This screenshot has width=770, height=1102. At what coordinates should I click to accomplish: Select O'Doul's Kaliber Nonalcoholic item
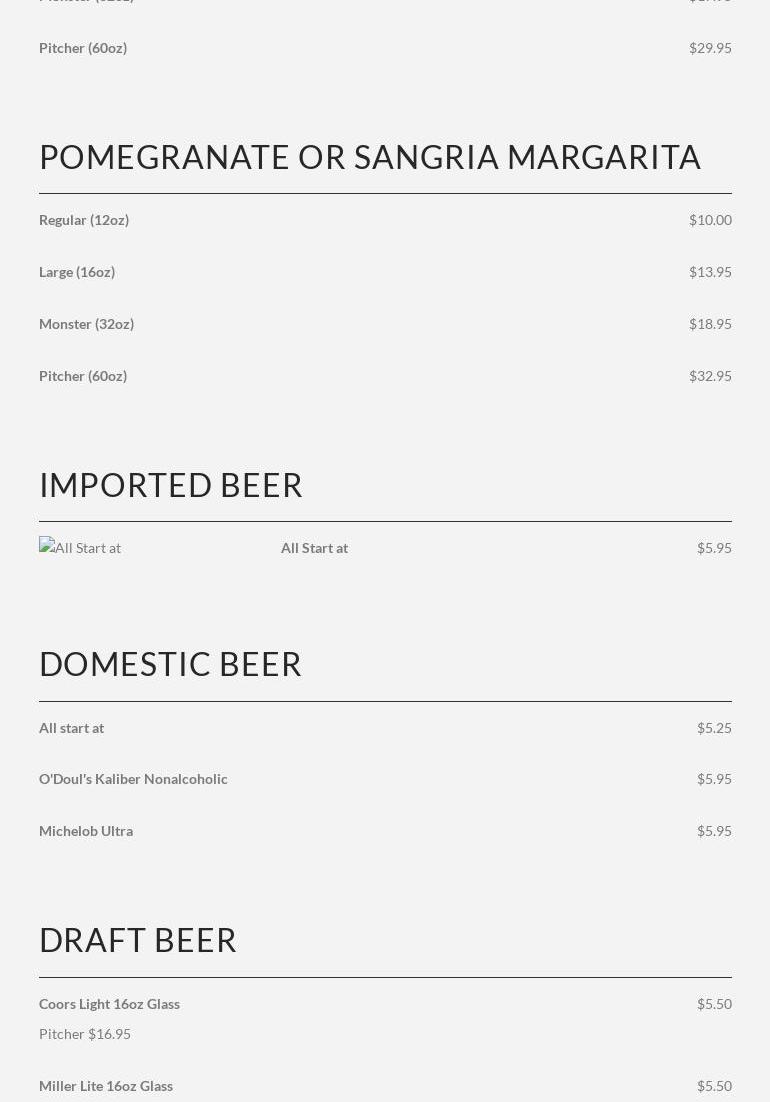coord(133,779)
